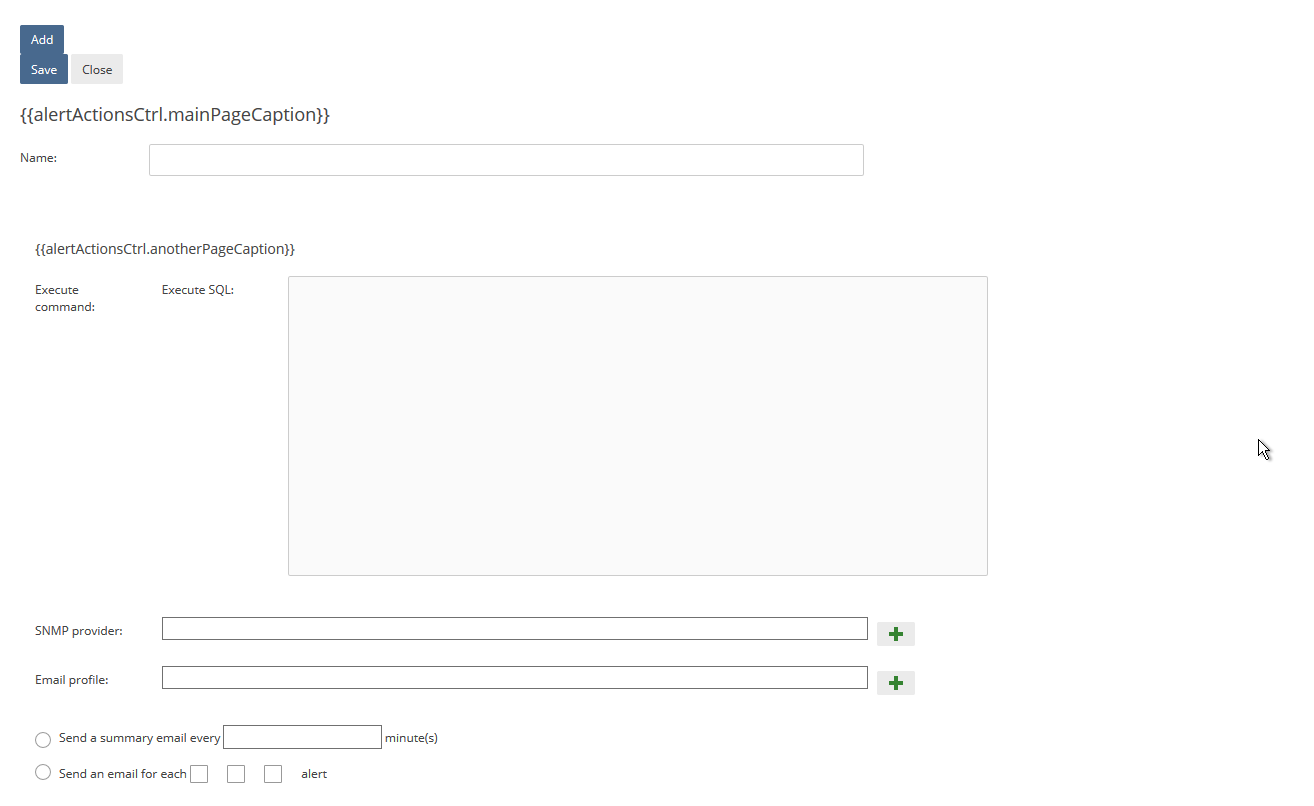Click the mainPageCaption heading text

pos(175,115)
